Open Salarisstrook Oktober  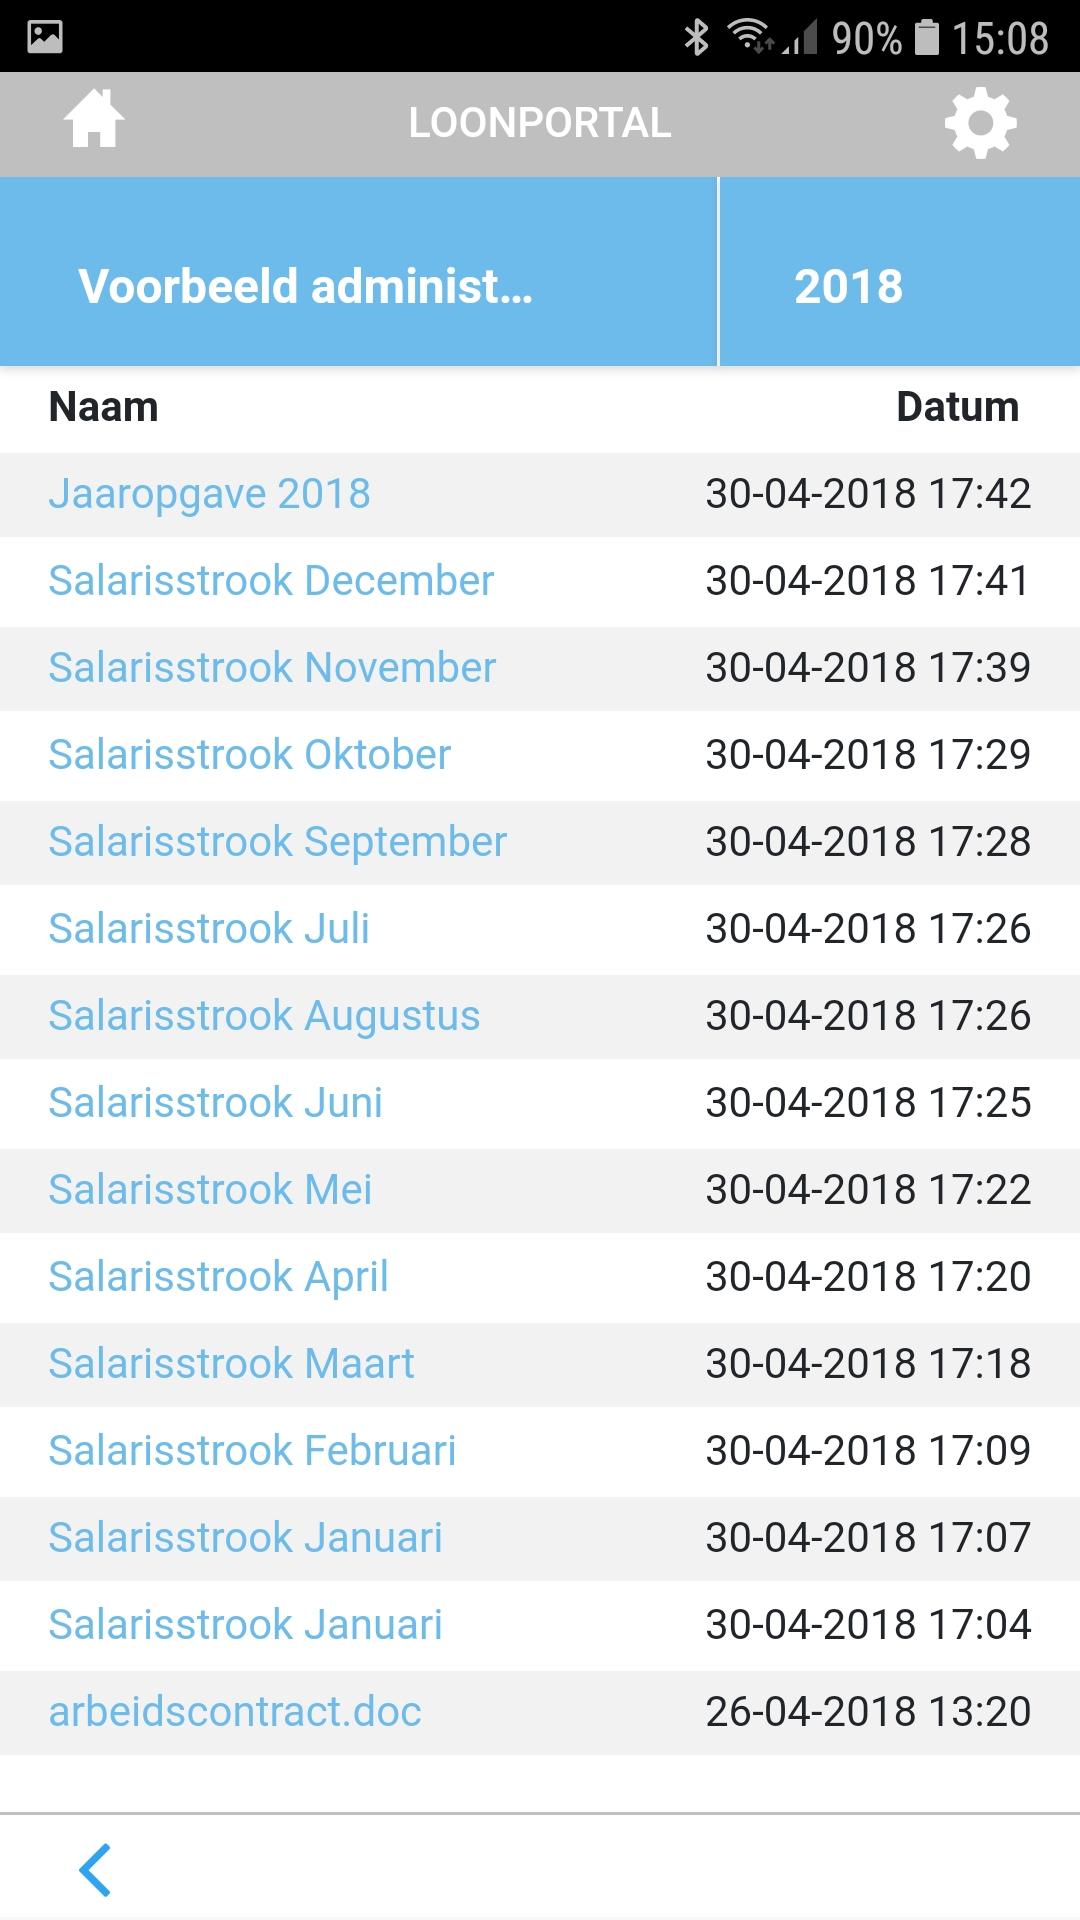pyautogui.click(x=250, y=755)
